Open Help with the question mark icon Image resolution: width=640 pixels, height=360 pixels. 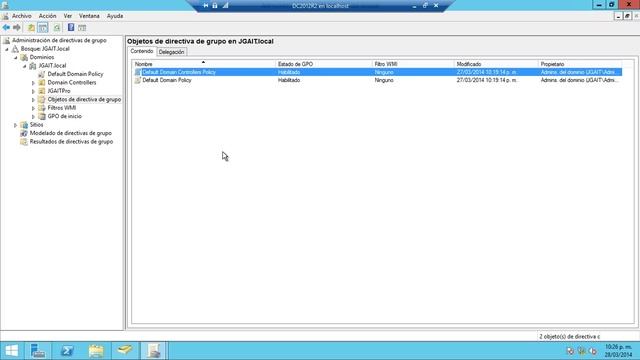pos(71,28)
